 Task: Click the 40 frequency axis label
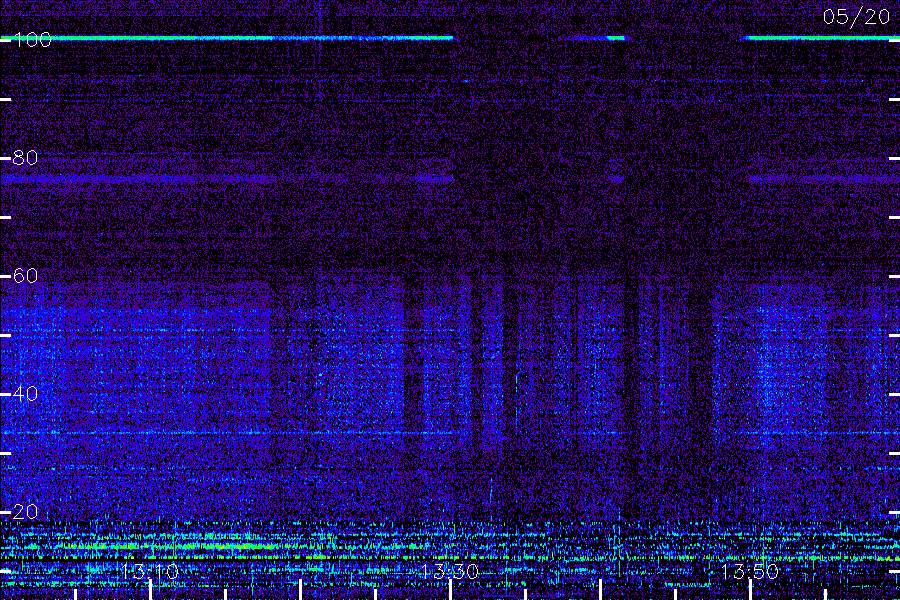pyautogui.click(x=25, y=394)
